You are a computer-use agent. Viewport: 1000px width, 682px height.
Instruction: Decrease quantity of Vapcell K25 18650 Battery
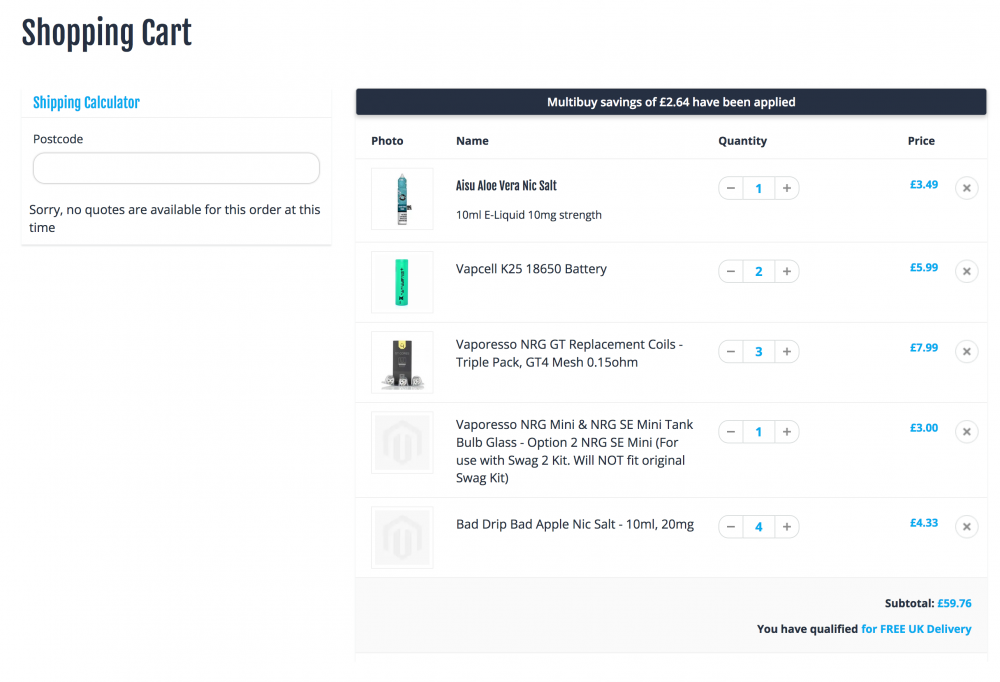tap(731, 271)
